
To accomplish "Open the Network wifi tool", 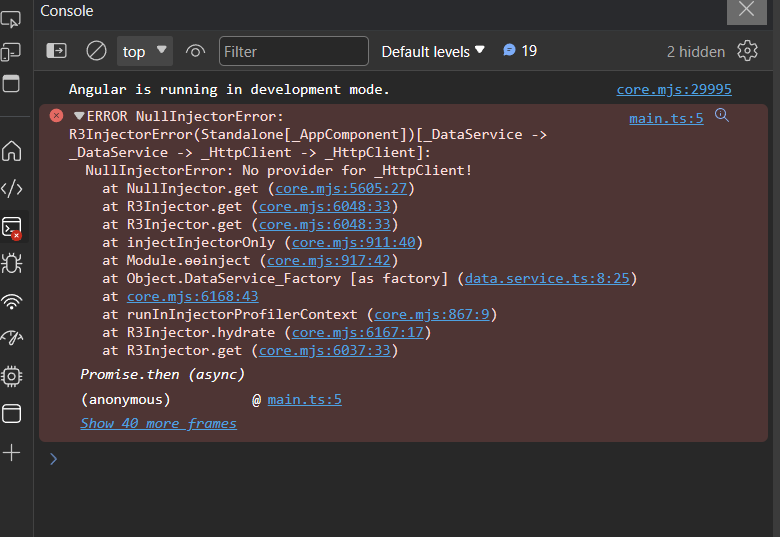I will 12,301.
